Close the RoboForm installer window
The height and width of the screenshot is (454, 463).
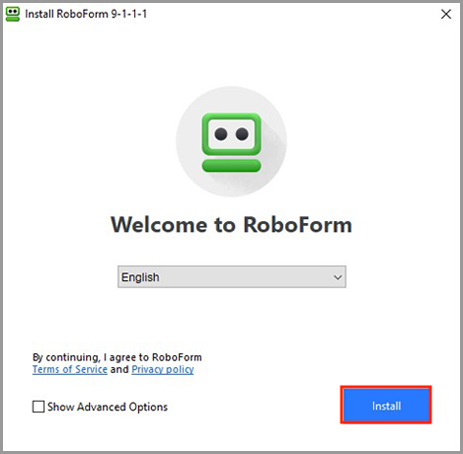[446, 14]
